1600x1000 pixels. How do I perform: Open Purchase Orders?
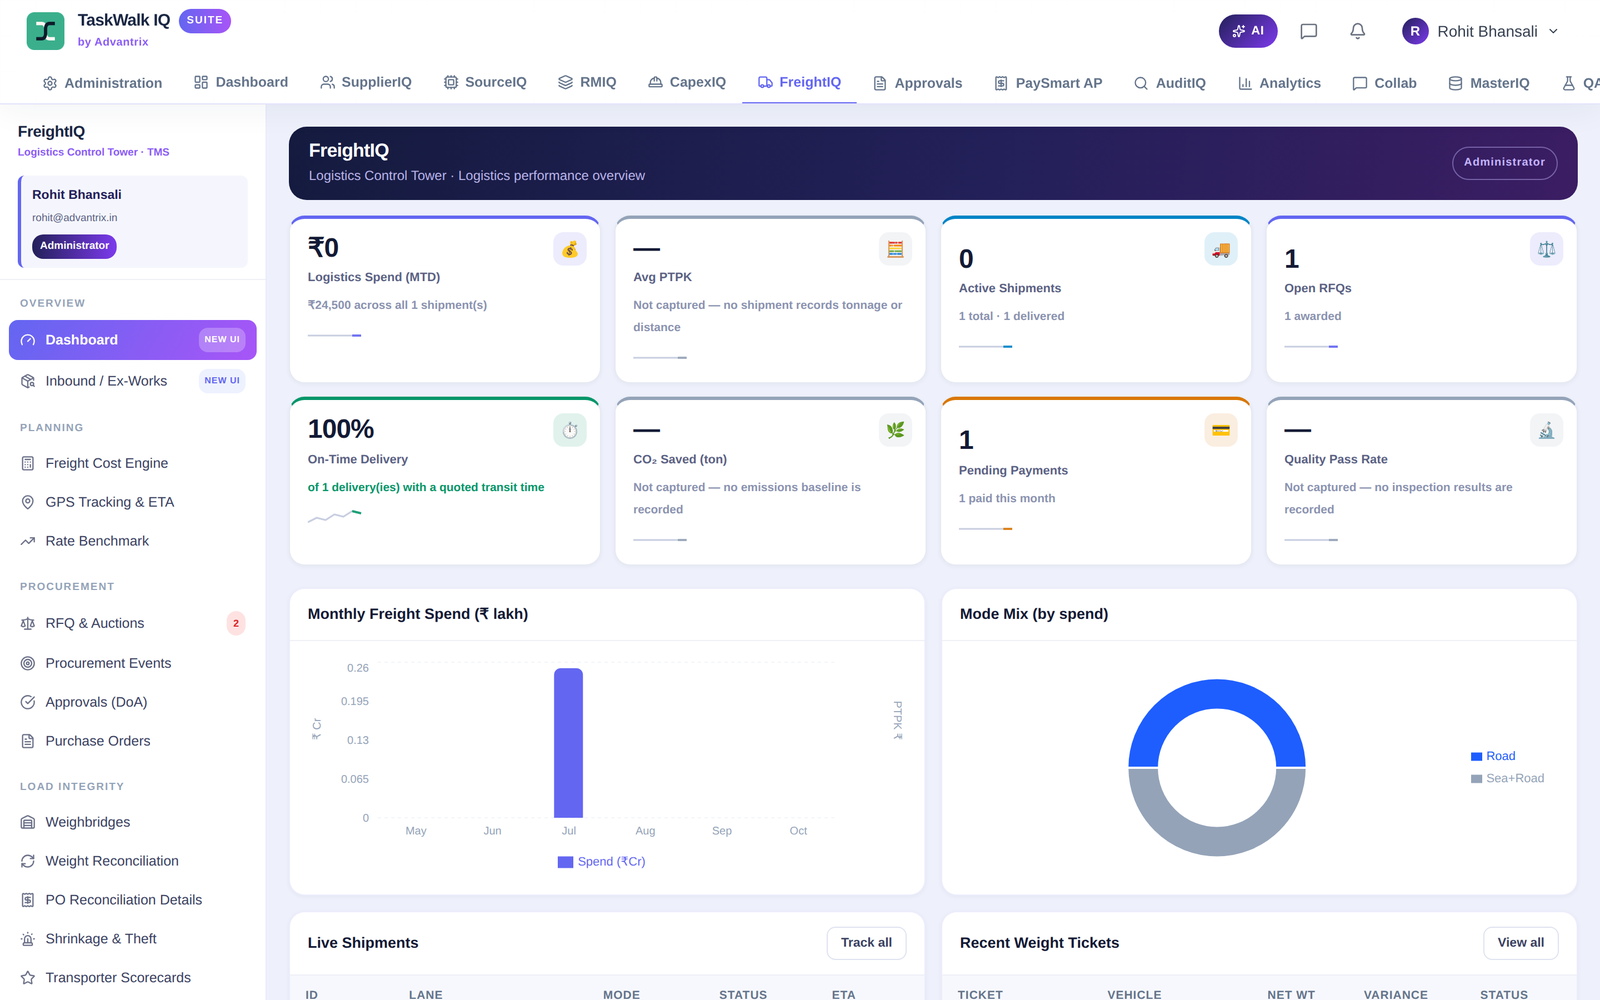coord(133,741)
